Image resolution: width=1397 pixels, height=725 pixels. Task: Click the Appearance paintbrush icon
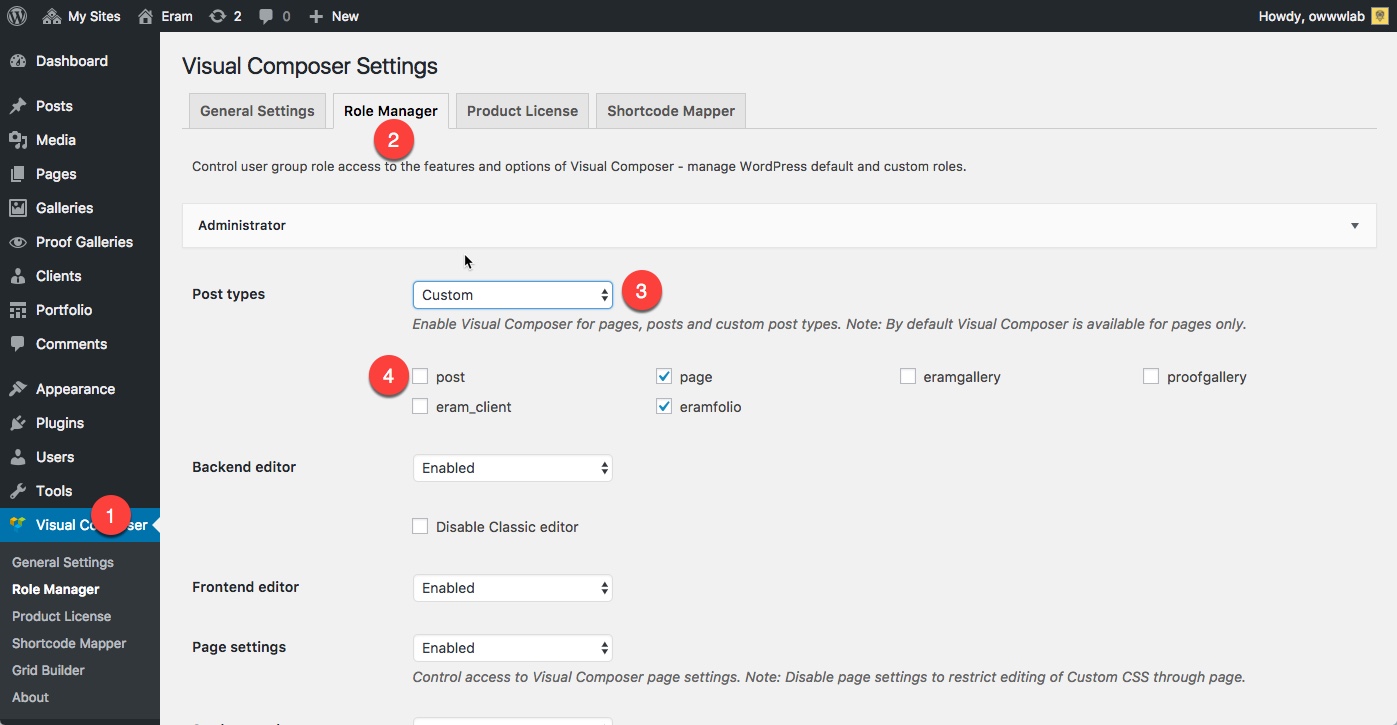click(18, 389)
